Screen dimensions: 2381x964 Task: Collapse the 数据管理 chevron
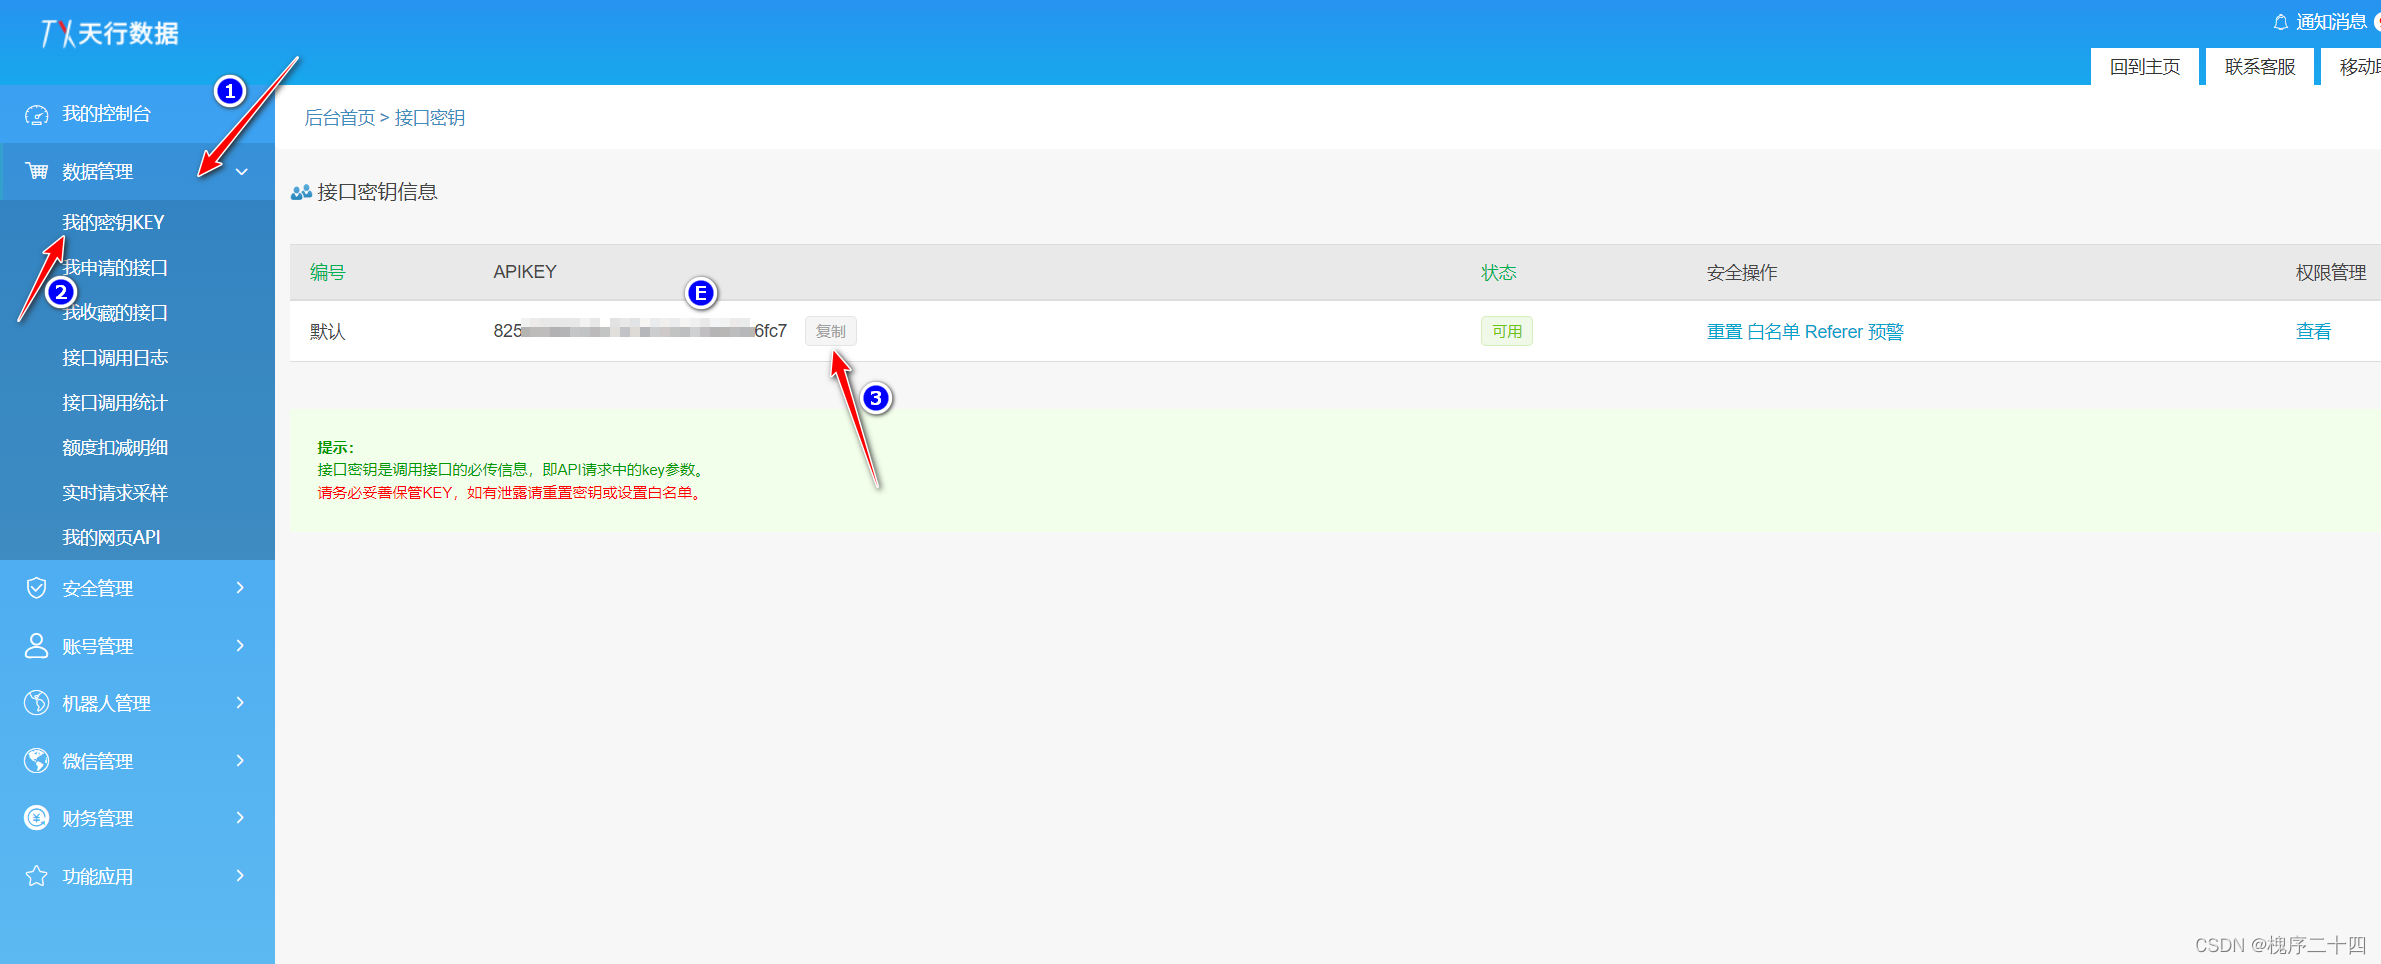coord(241,172)
